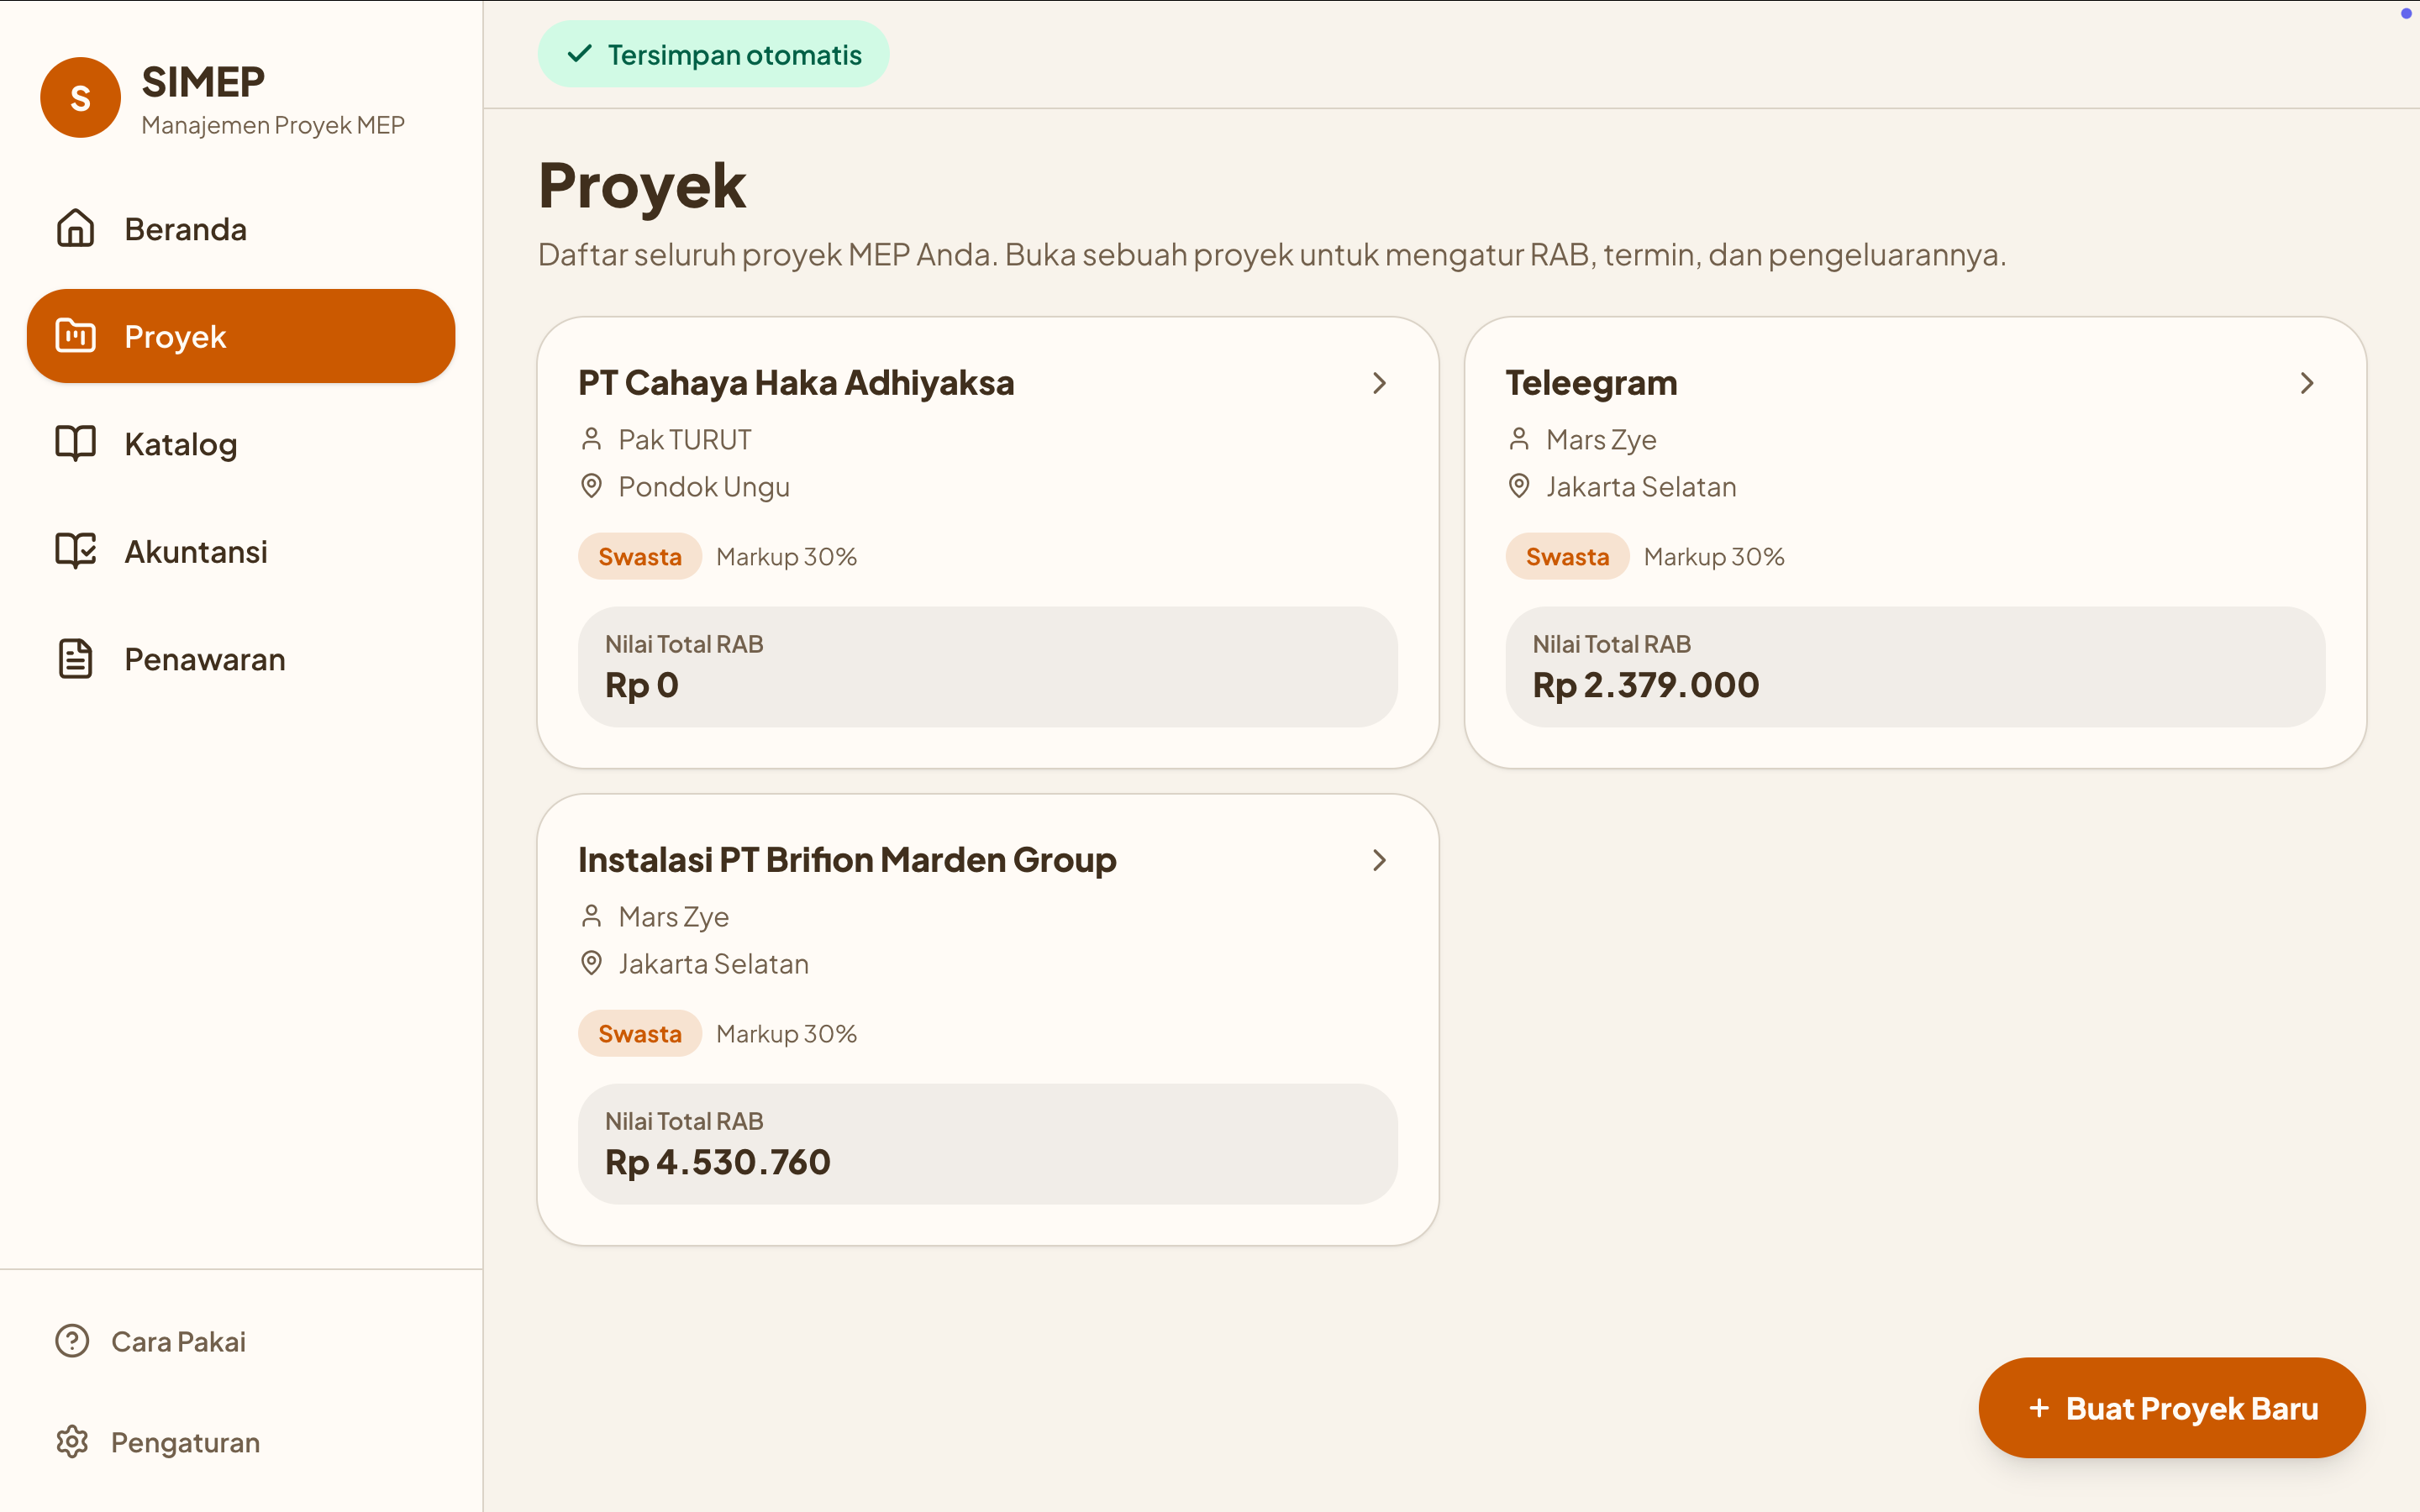This screenshot has height=1512, width=2420.
Task: Click person icon in Instalasi PT Brifion card
Action: (591, 916)
